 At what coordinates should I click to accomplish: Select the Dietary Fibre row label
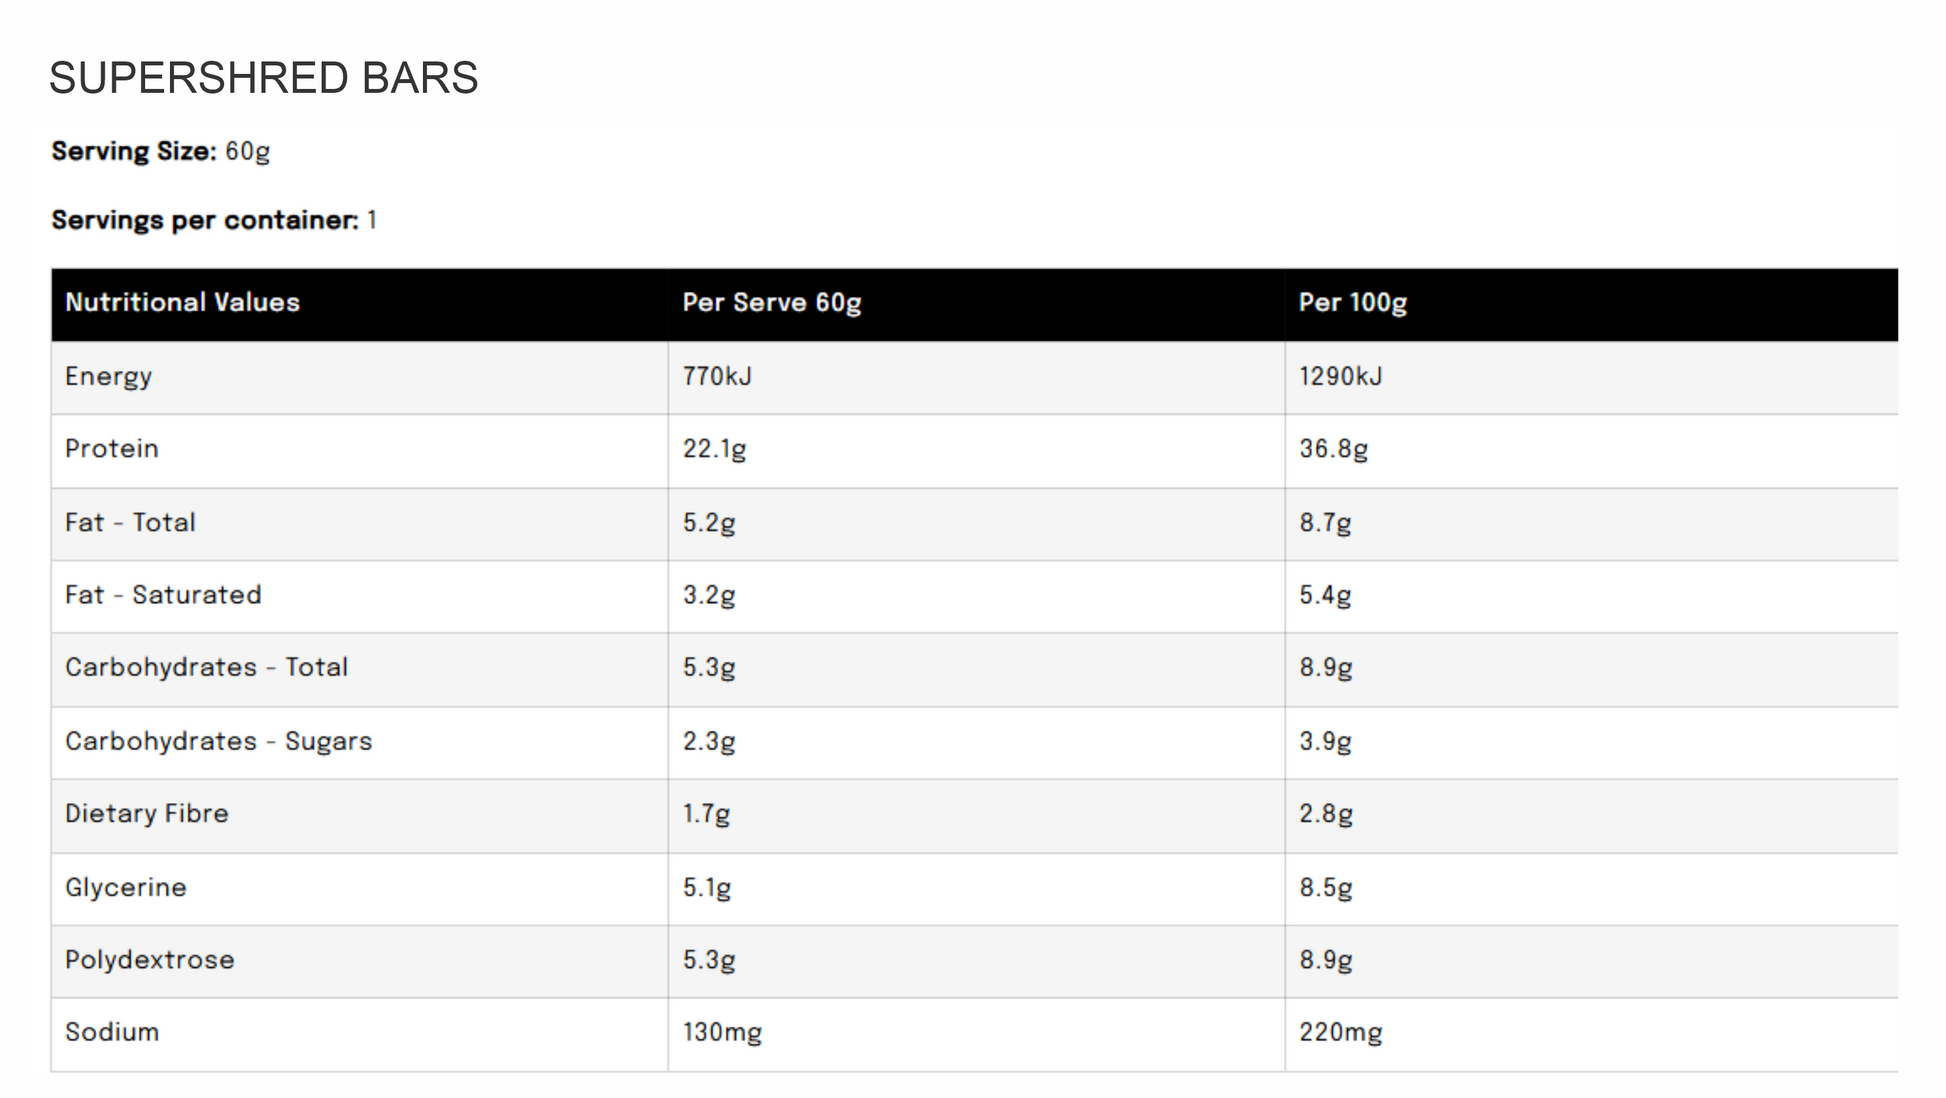coord(147,814)
